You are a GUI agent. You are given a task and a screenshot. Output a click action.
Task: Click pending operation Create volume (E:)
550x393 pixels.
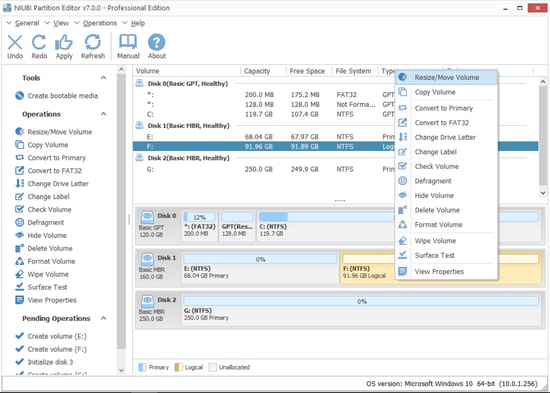pyautogui.click(x=57, y=336)
